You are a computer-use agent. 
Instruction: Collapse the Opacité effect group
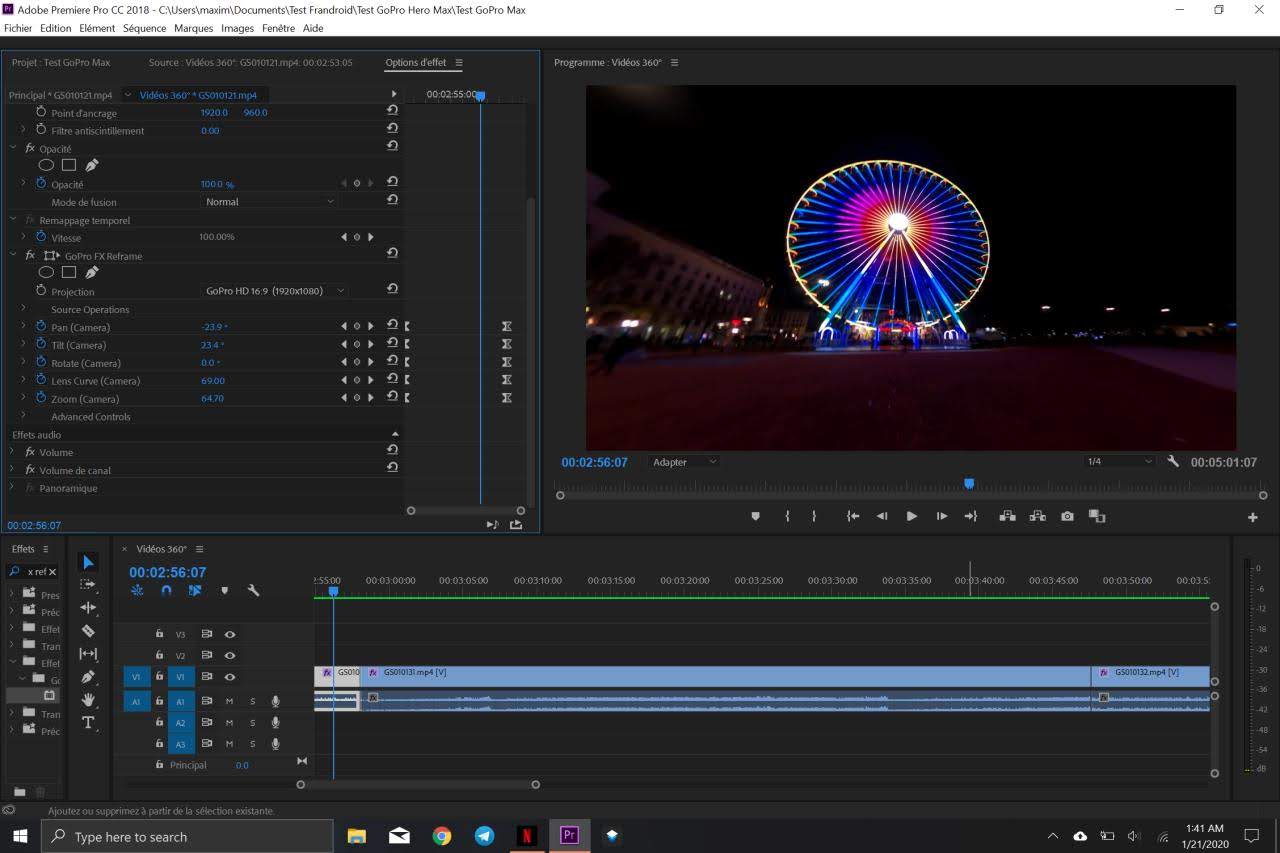(14, 148)
